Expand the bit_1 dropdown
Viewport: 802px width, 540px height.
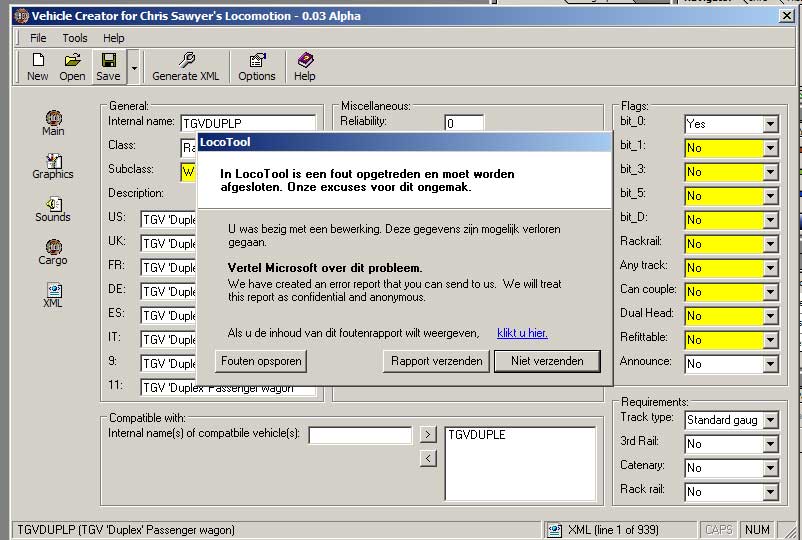[770, 148]
